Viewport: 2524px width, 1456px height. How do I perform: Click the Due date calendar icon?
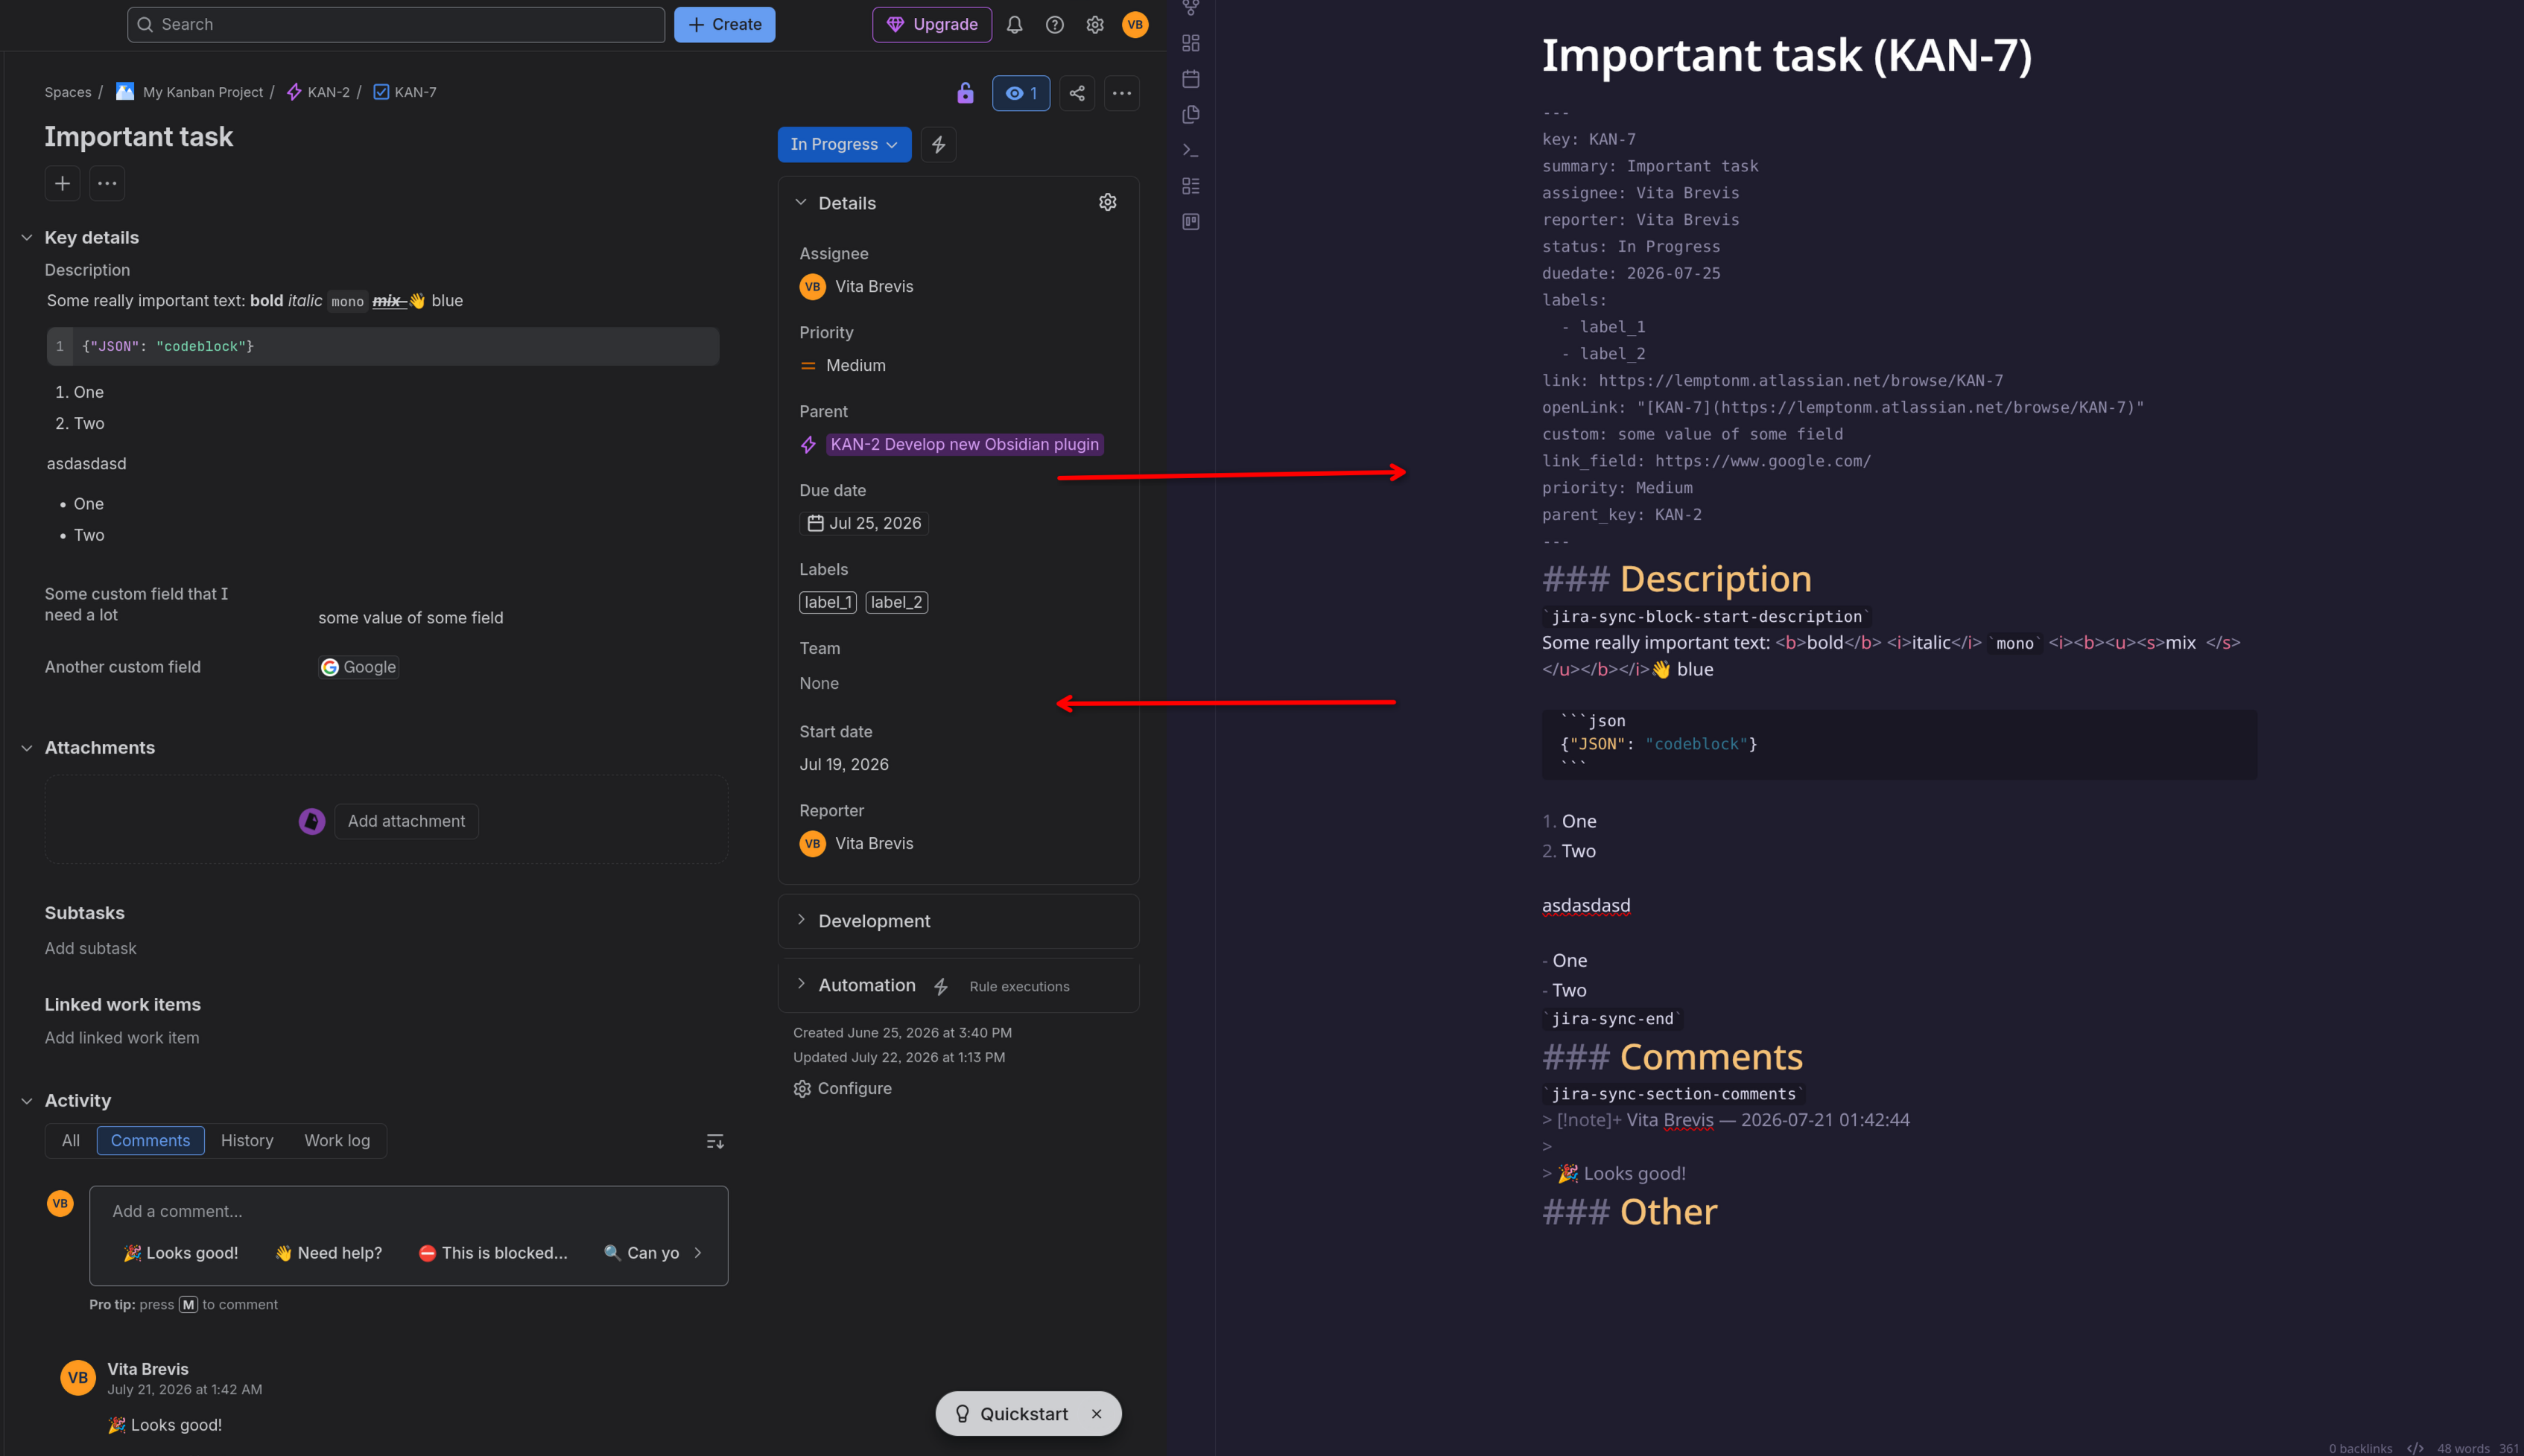point(815,523)
